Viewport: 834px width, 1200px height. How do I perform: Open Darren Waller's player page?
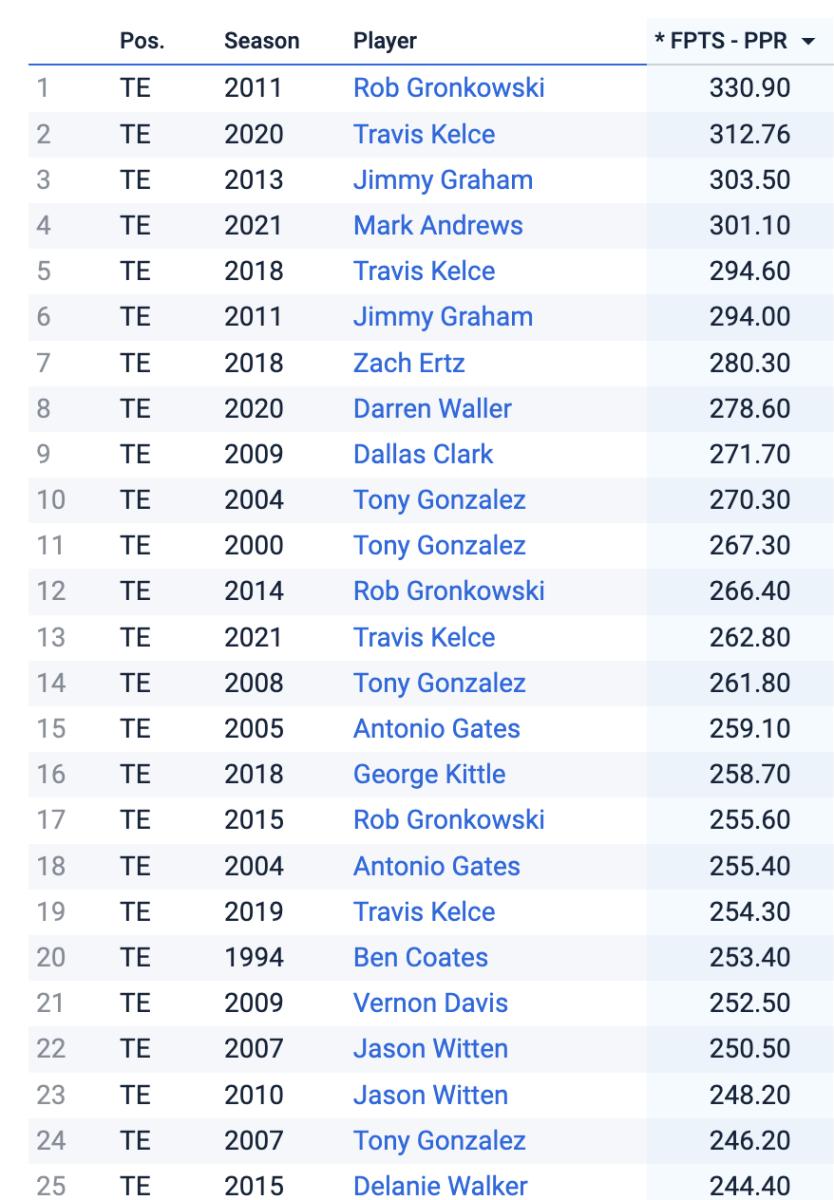pyautogui.click(x=431, y=408)
